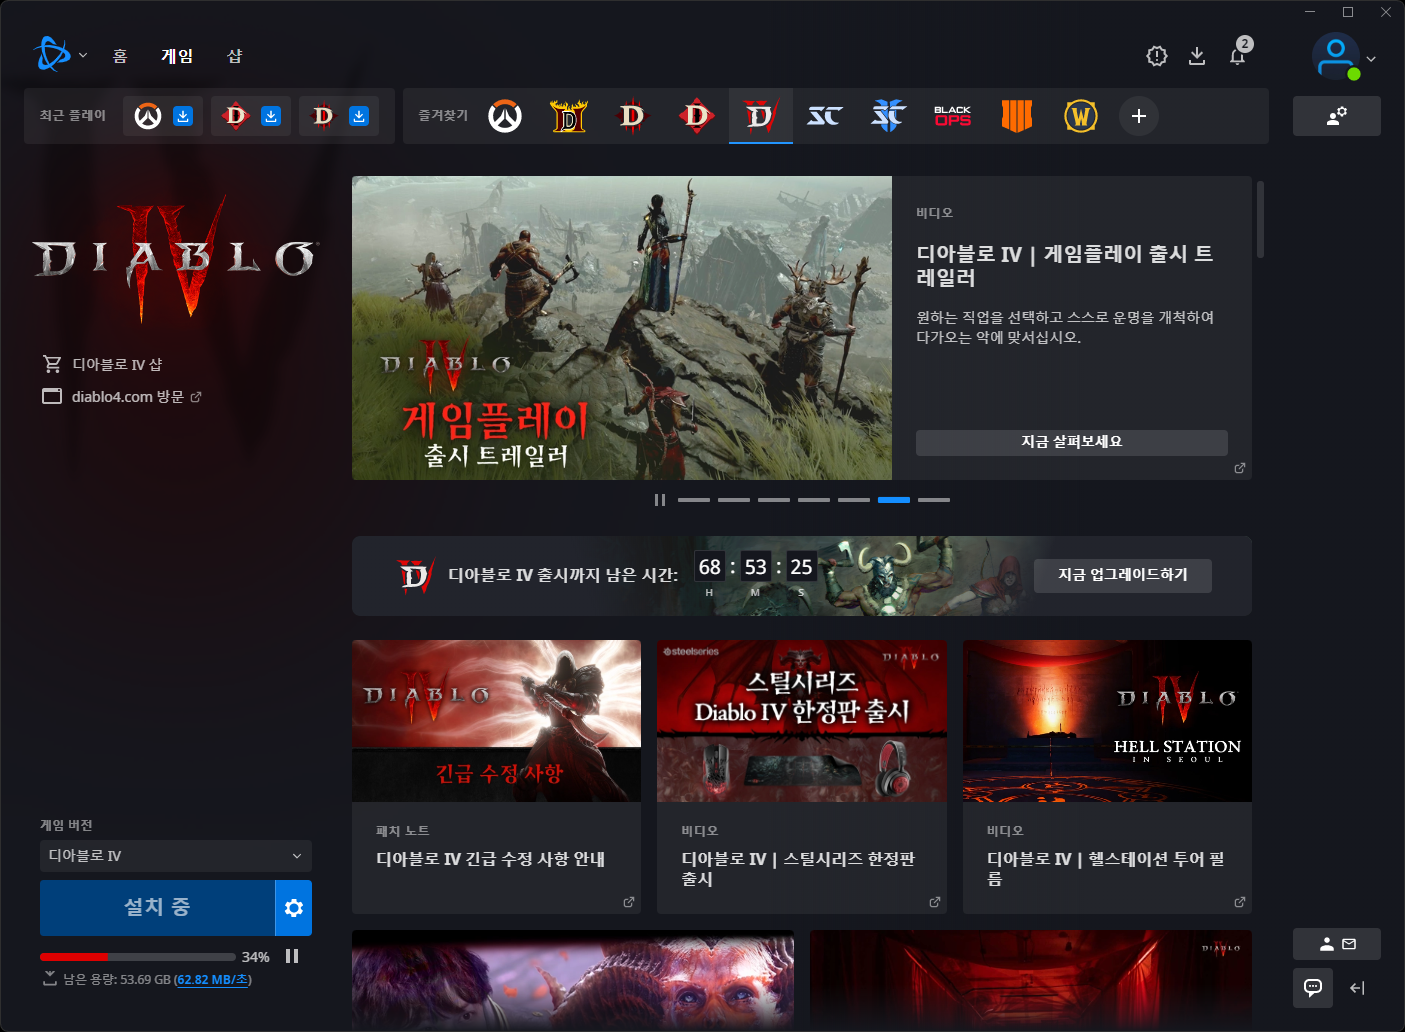Expand the dropdown arrow beside Battle.net logo
The width and height of the screenshot is (1405, 1032).
point(83,56)
